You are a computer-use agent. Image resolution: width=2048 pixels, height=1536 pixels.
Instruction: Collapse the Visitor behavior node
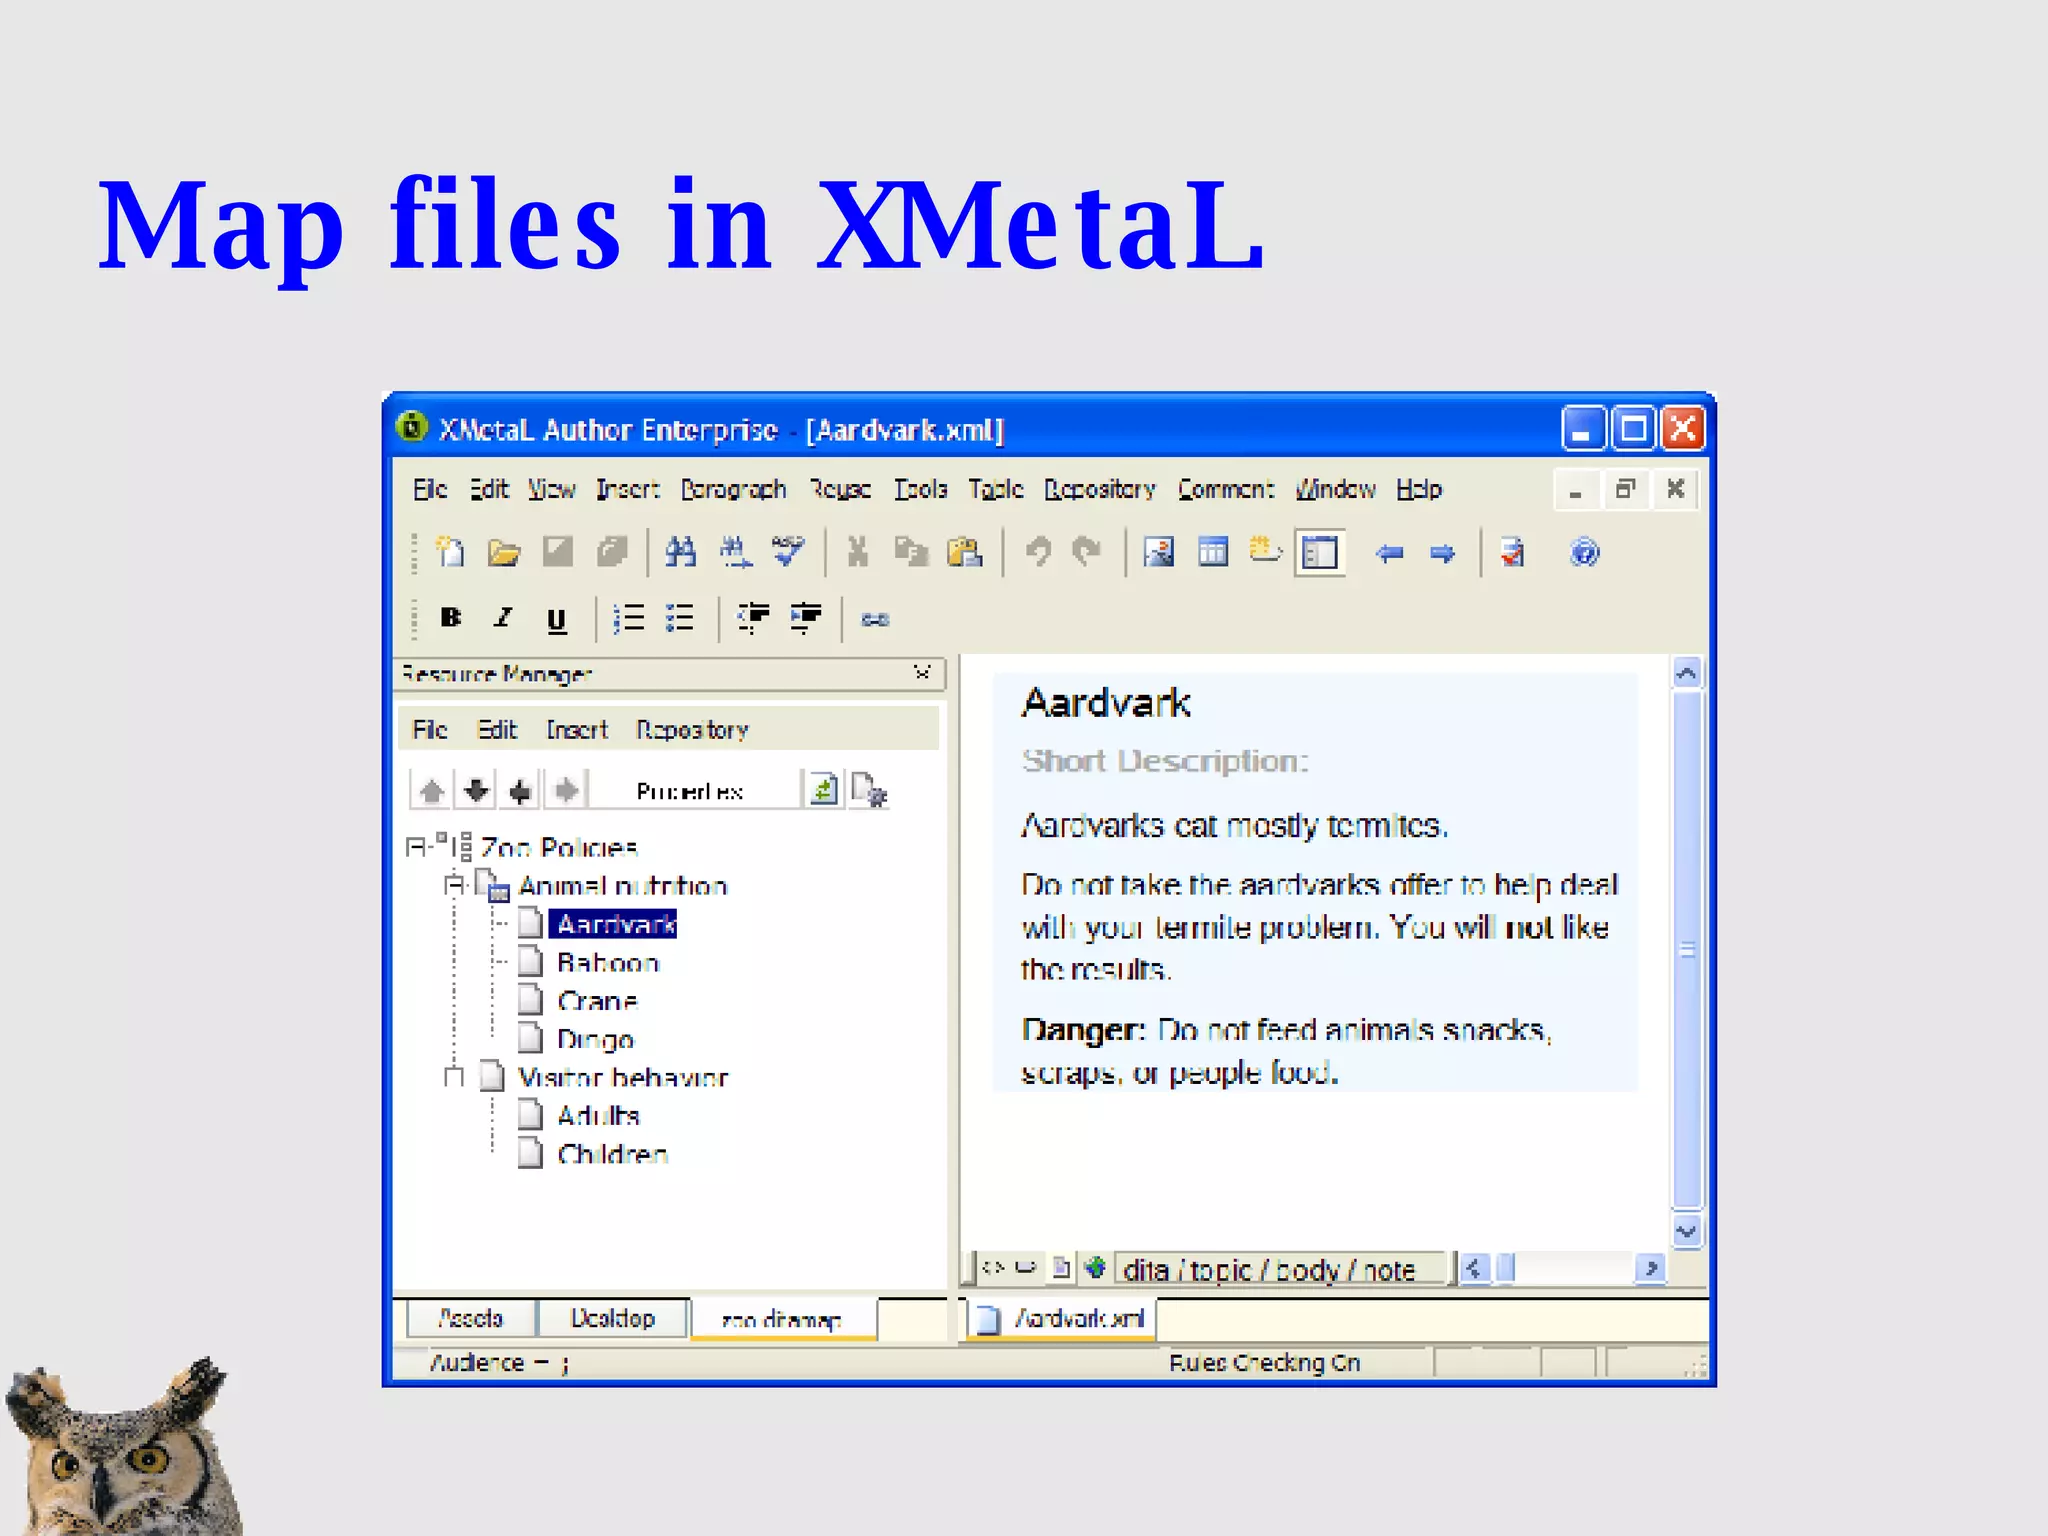coord(454,1077)
